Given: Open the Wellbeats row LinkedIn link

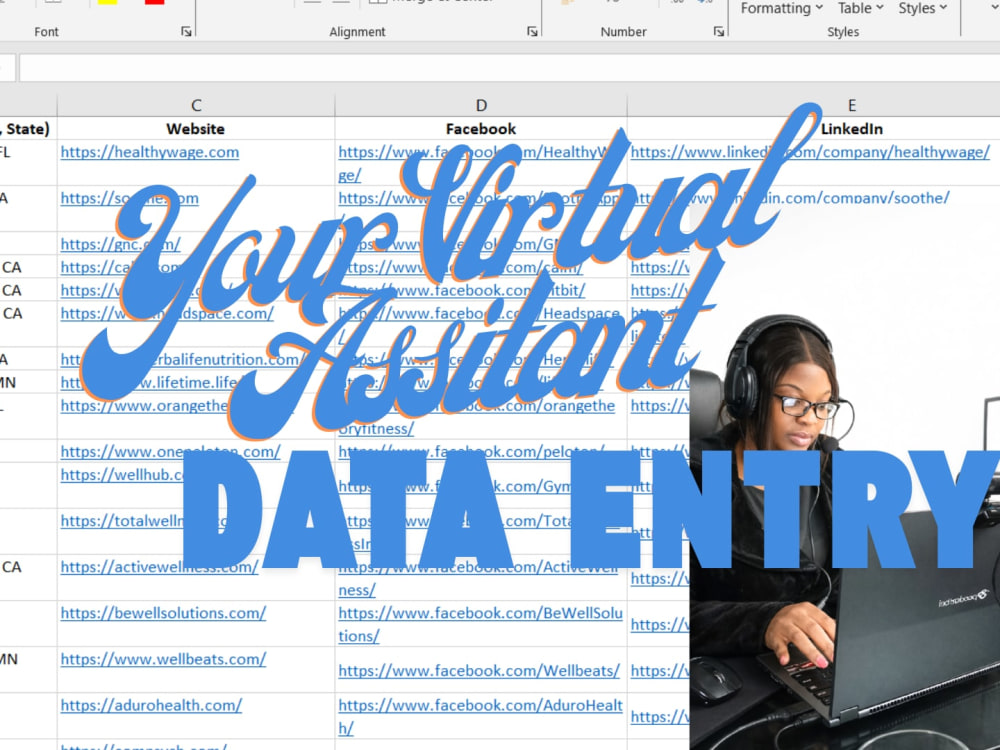Looking at the screenshot, I should [660, 670].
